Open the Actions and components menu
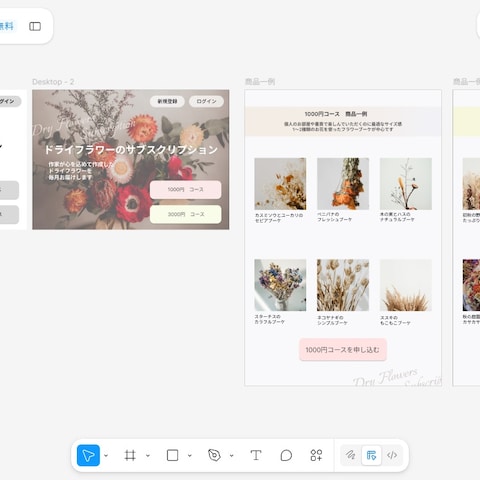 316,455
